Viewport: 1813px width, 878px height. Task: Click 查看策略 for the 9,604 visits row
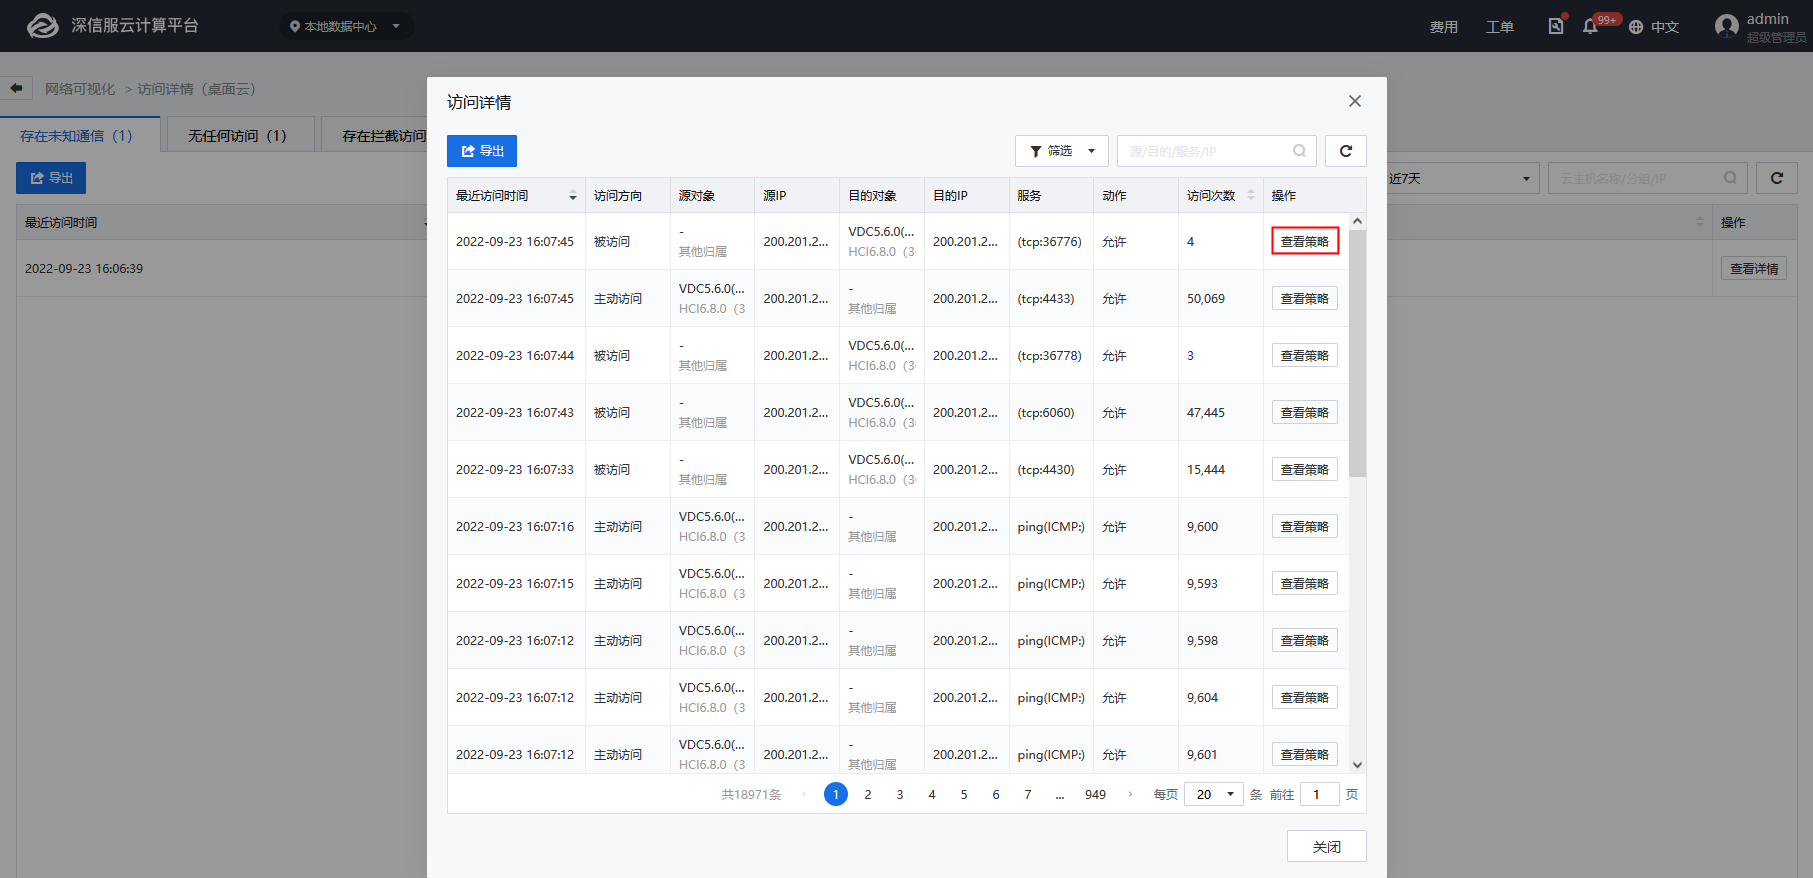coord(1305,697)
